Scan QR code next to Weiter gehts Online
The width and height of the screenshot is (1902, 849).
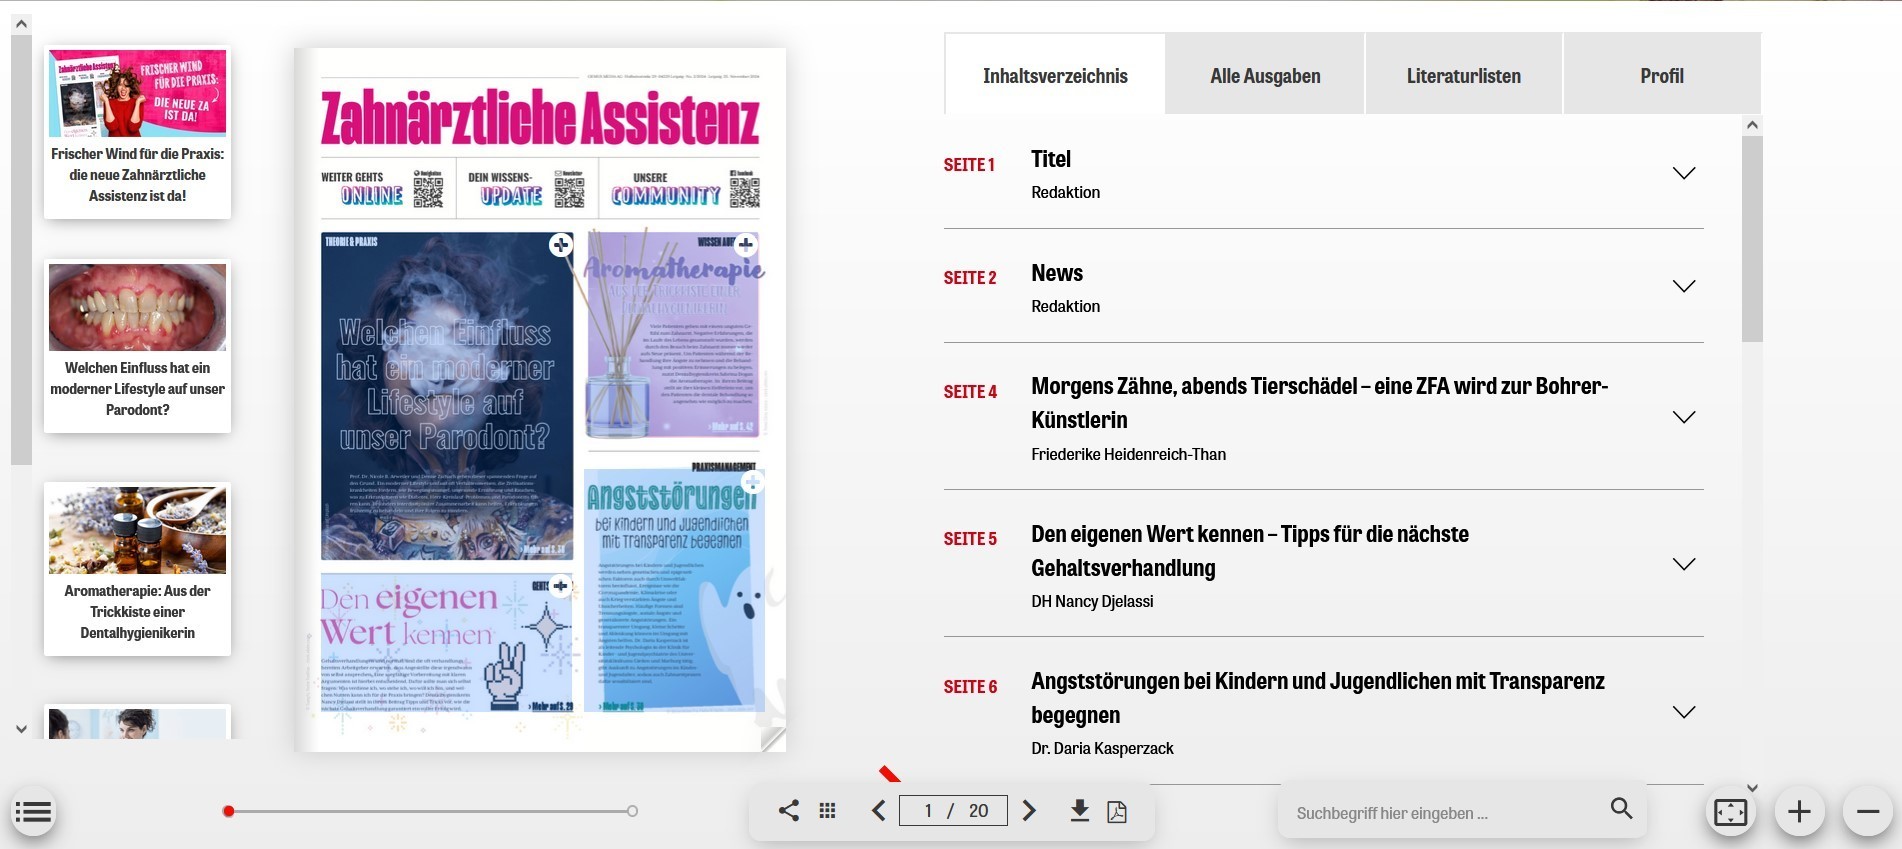coord(428,189)
